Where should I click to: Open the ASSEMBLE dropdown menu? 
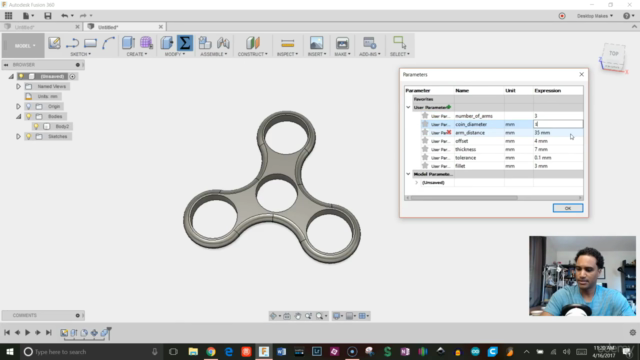point(213,54)
